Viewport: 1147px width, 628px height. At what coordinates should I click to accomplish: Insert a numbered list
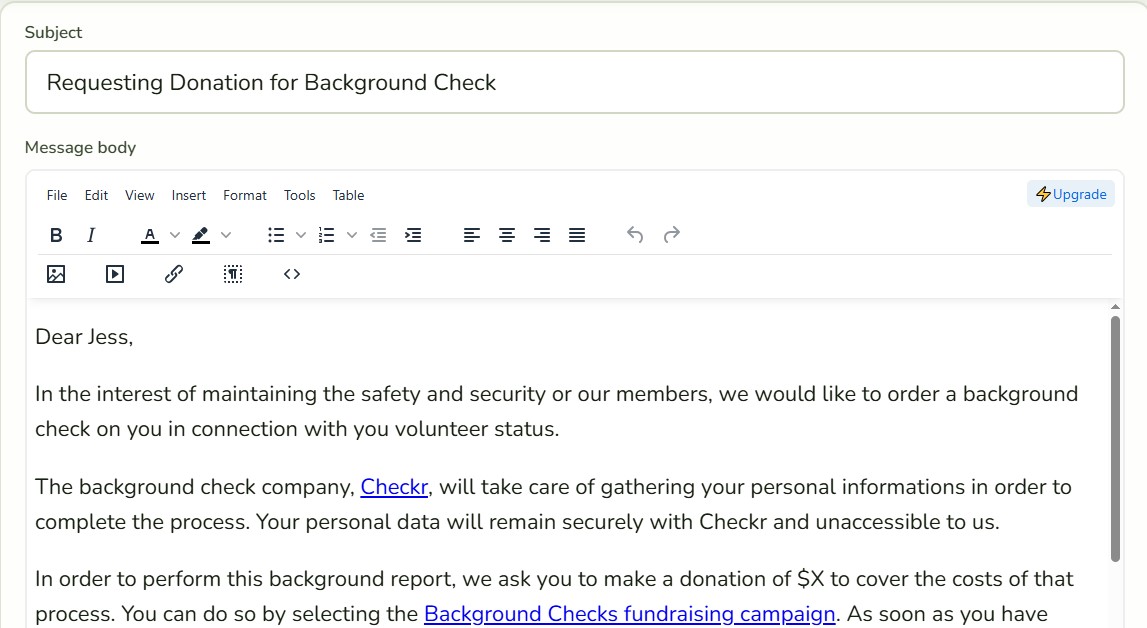coord(326,235)
